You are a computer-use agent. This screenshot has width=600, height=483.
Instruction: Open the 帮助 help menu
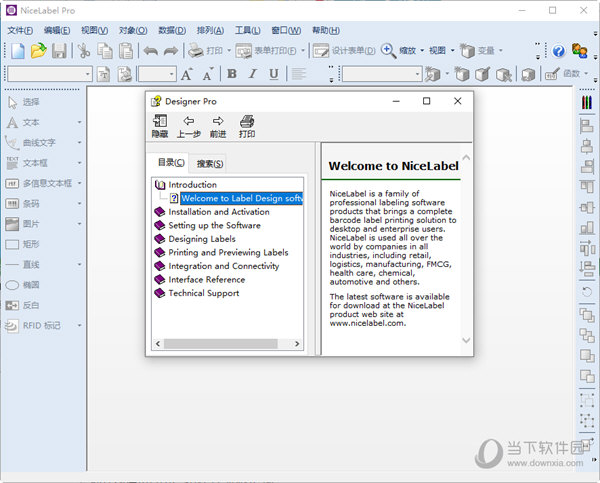click(326, 31)
